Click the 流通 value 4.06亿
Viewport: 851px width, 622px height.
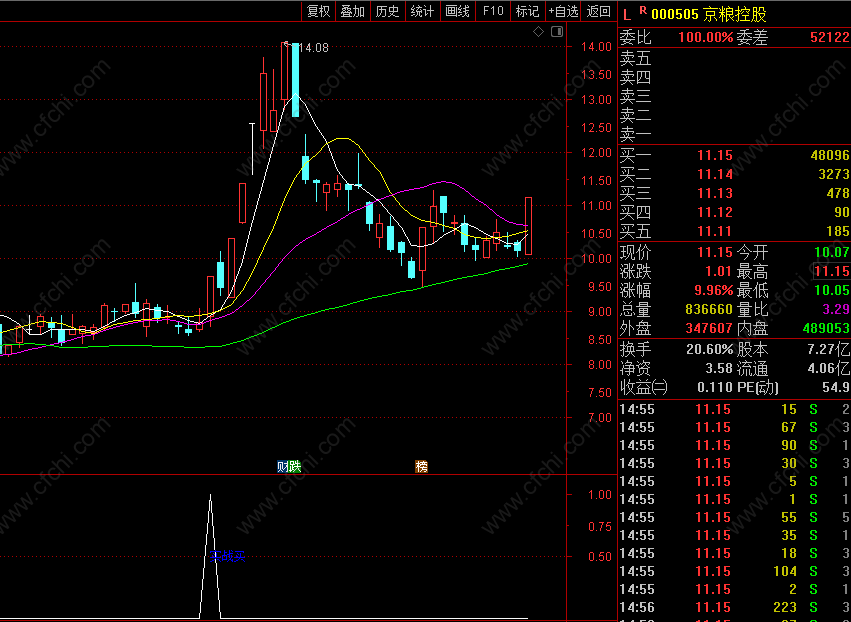pyautogui.click(x=829, y=369)
